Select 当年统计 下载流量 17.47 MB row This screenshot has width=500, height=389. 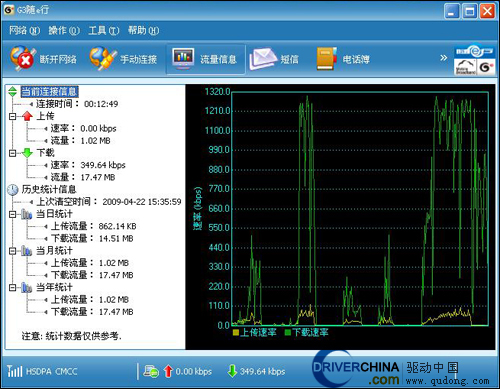(x=92, y=312)
